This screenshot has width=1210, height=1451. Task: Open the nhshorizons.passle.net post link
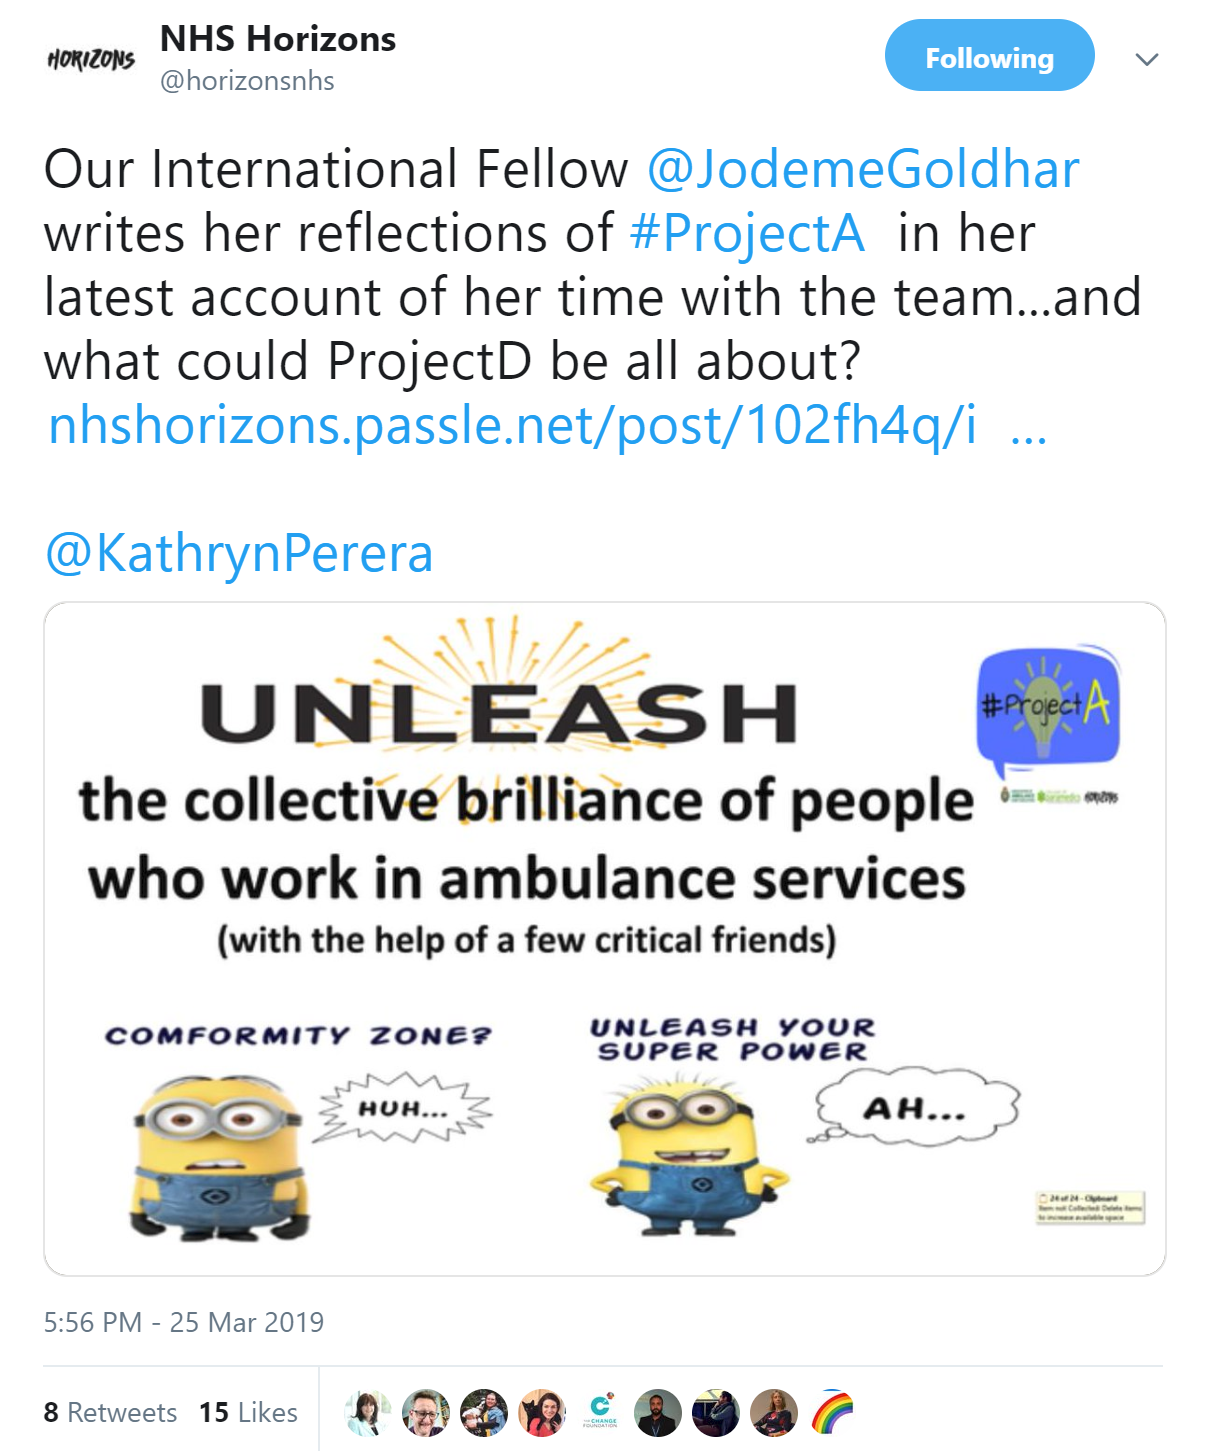tap(513, 425)
